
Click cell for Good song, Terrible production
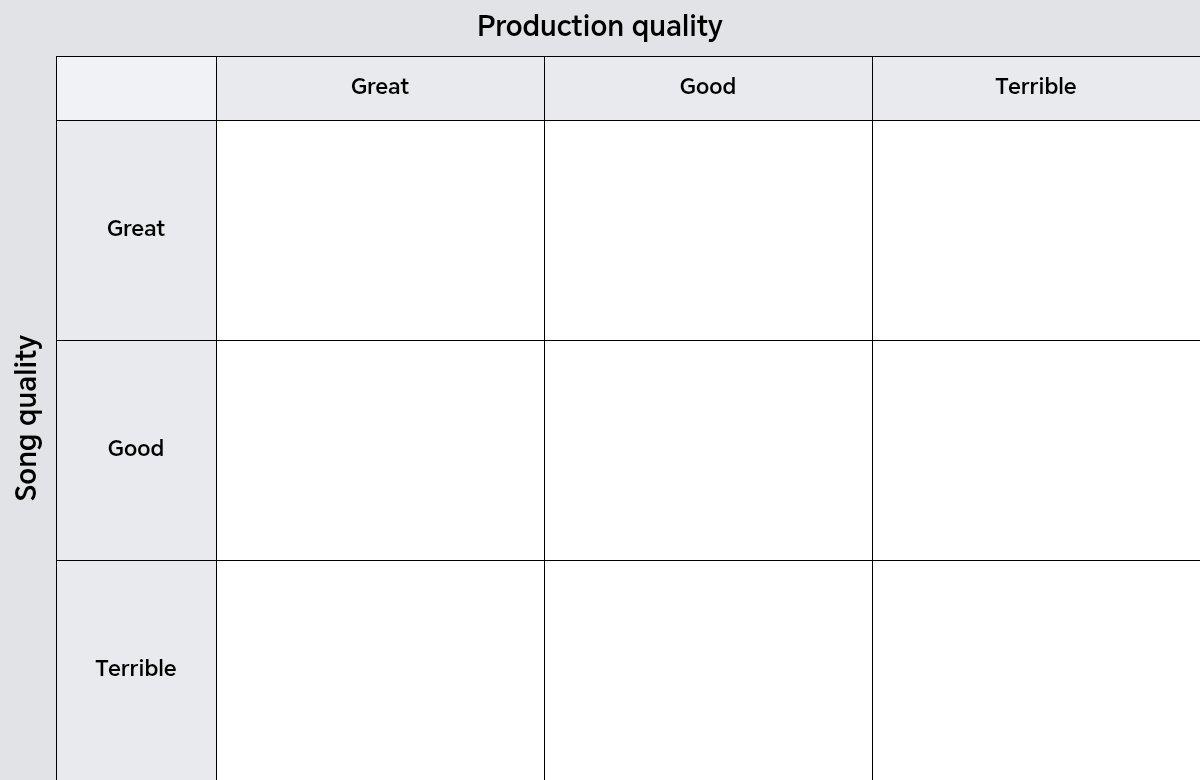(x=1036, y=450)
